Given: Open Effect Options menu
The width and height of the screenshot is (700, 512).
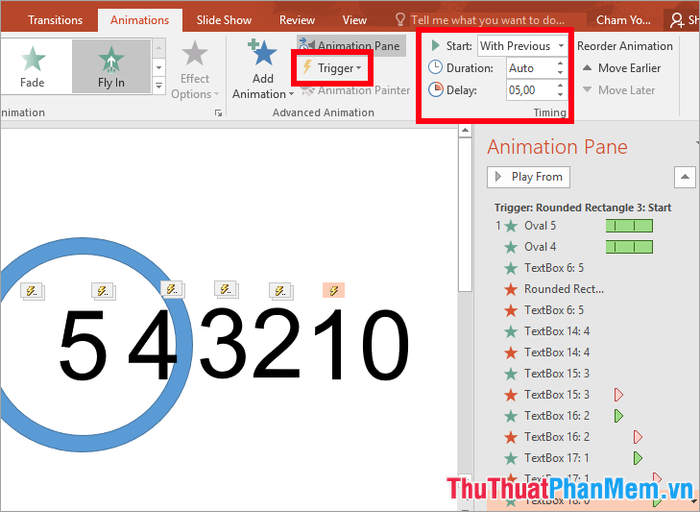Looking at the screenshot, I should point(195,70).
